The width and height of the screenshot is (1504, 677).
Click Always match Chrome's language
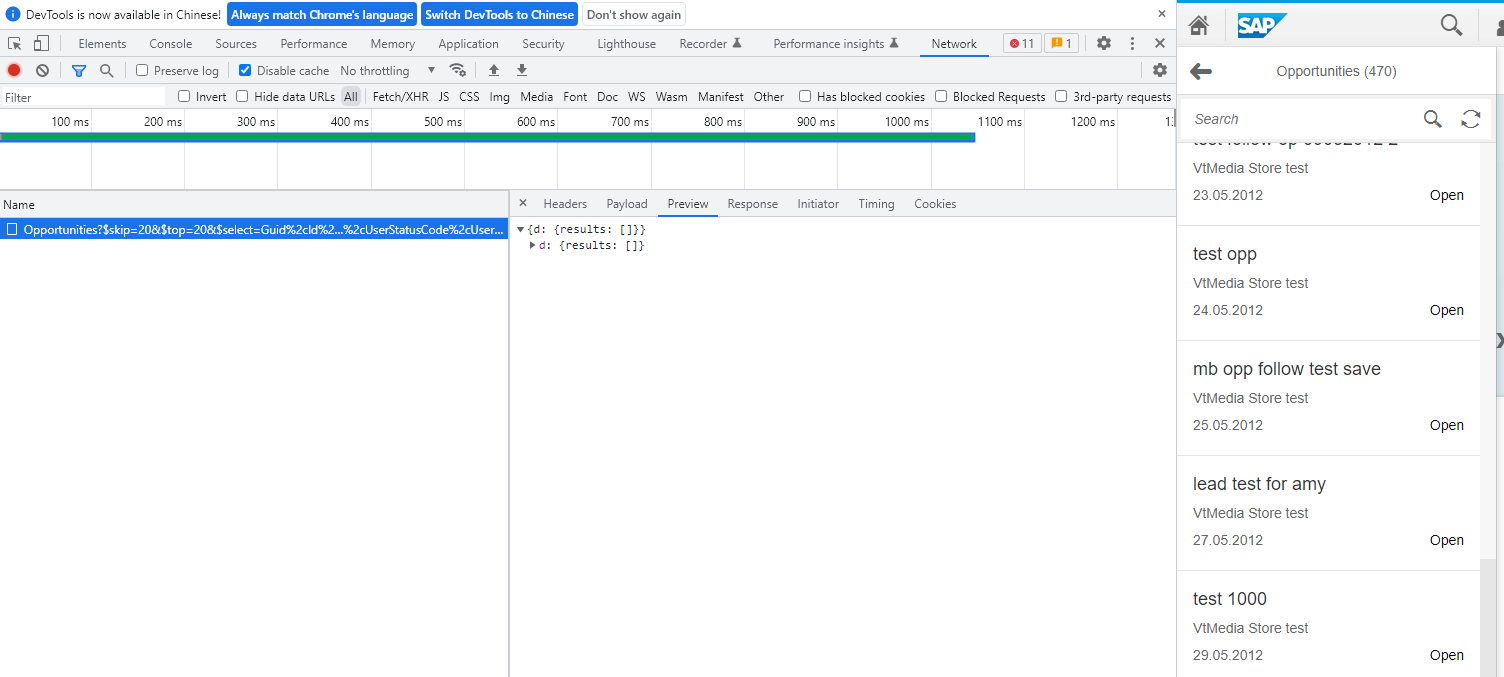[x=322, y=14]
